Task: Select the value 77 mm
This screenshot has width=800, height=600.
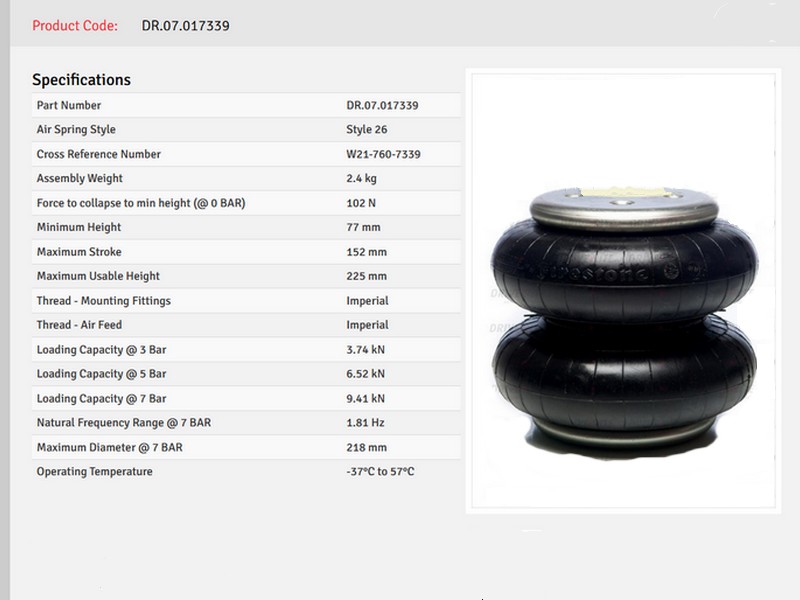Action: pyautogui.click(x=363, y=227)
